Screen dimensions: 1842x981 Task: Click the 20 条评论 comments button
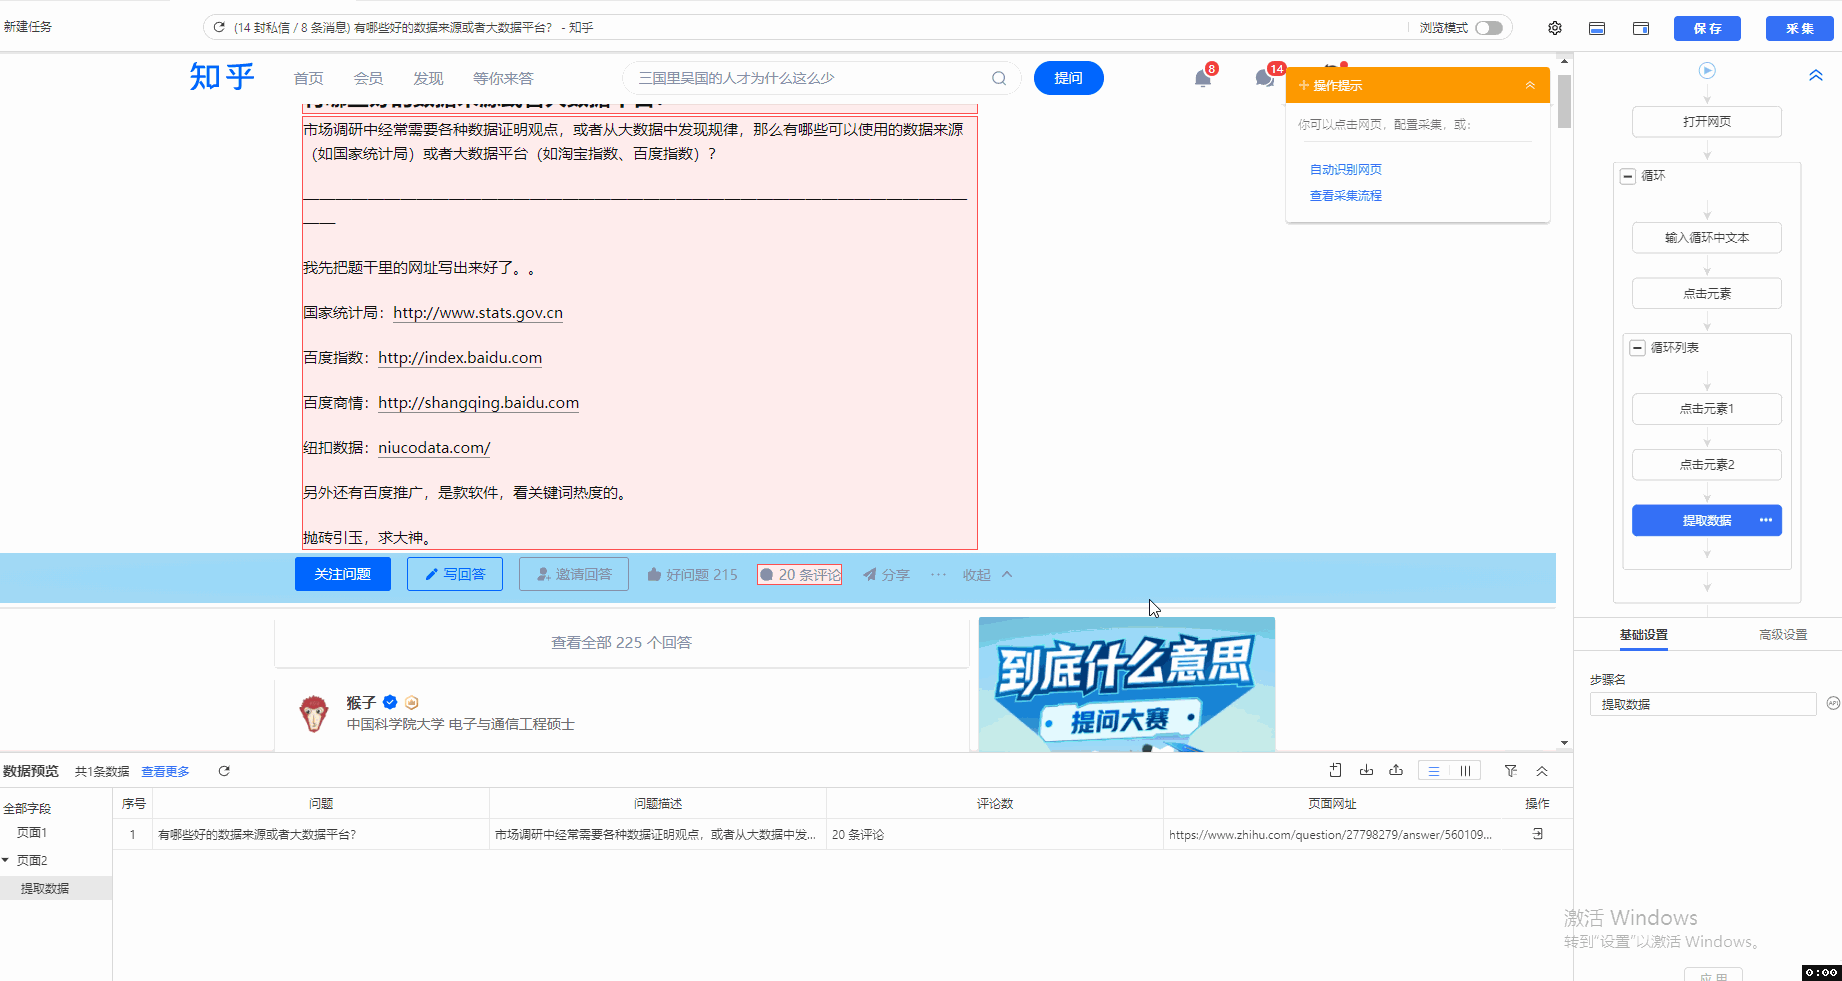[x=800, y=575]
